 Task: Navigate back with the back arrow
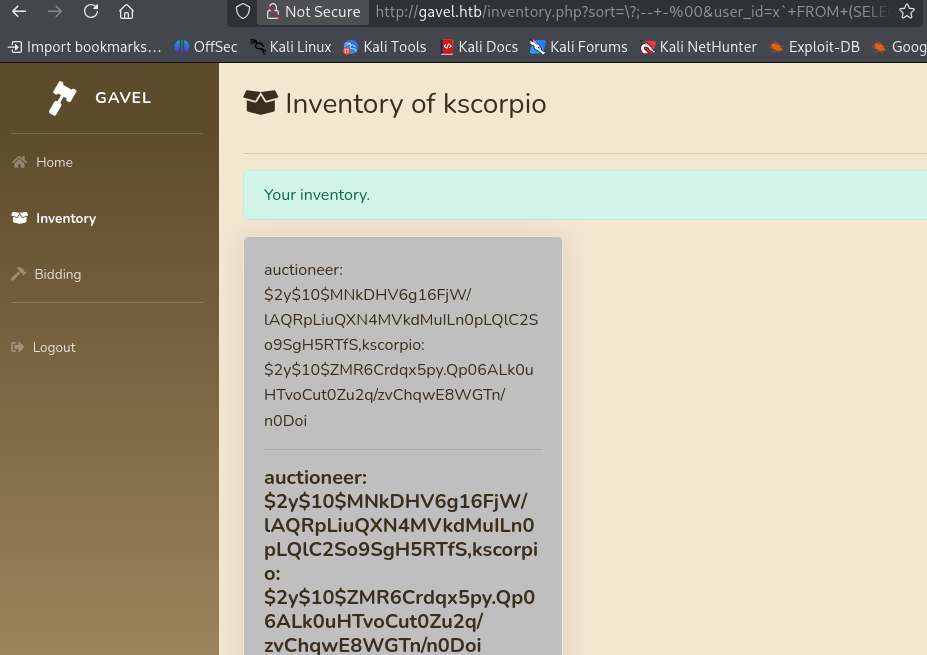[x=18, y=12]
